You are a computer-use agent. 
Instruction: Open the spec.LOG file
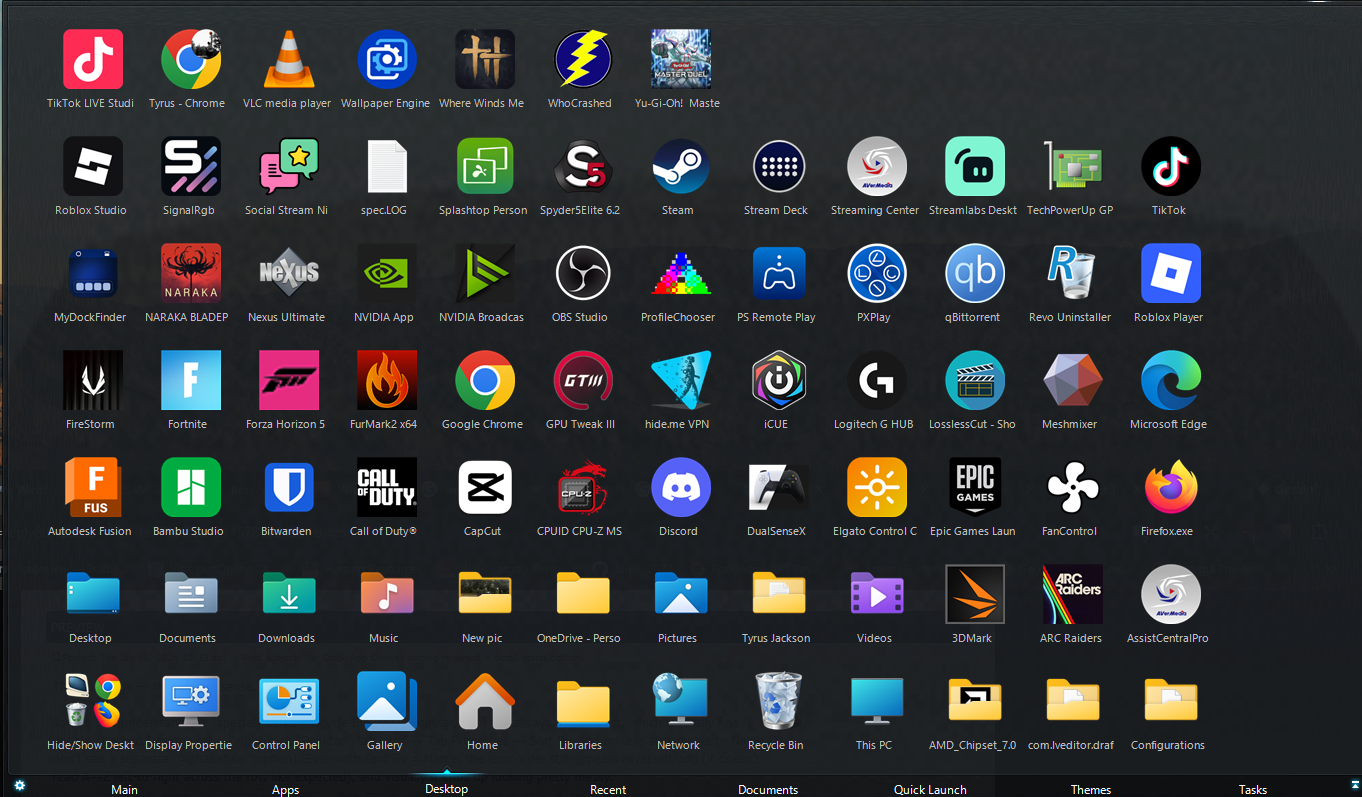click(x=385, y=167)
